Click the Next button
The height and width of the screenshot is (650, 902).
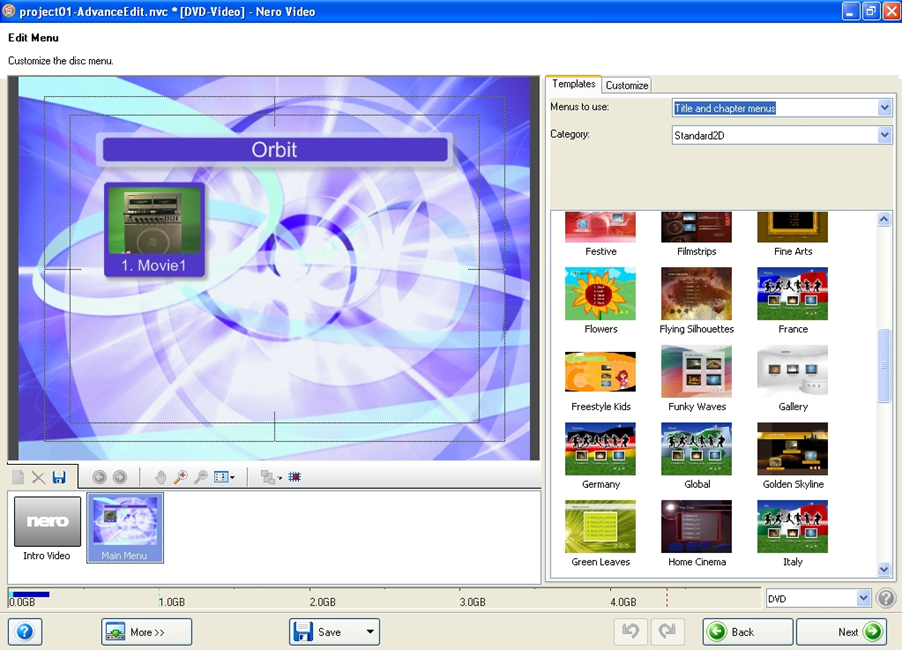click(841, 632)
